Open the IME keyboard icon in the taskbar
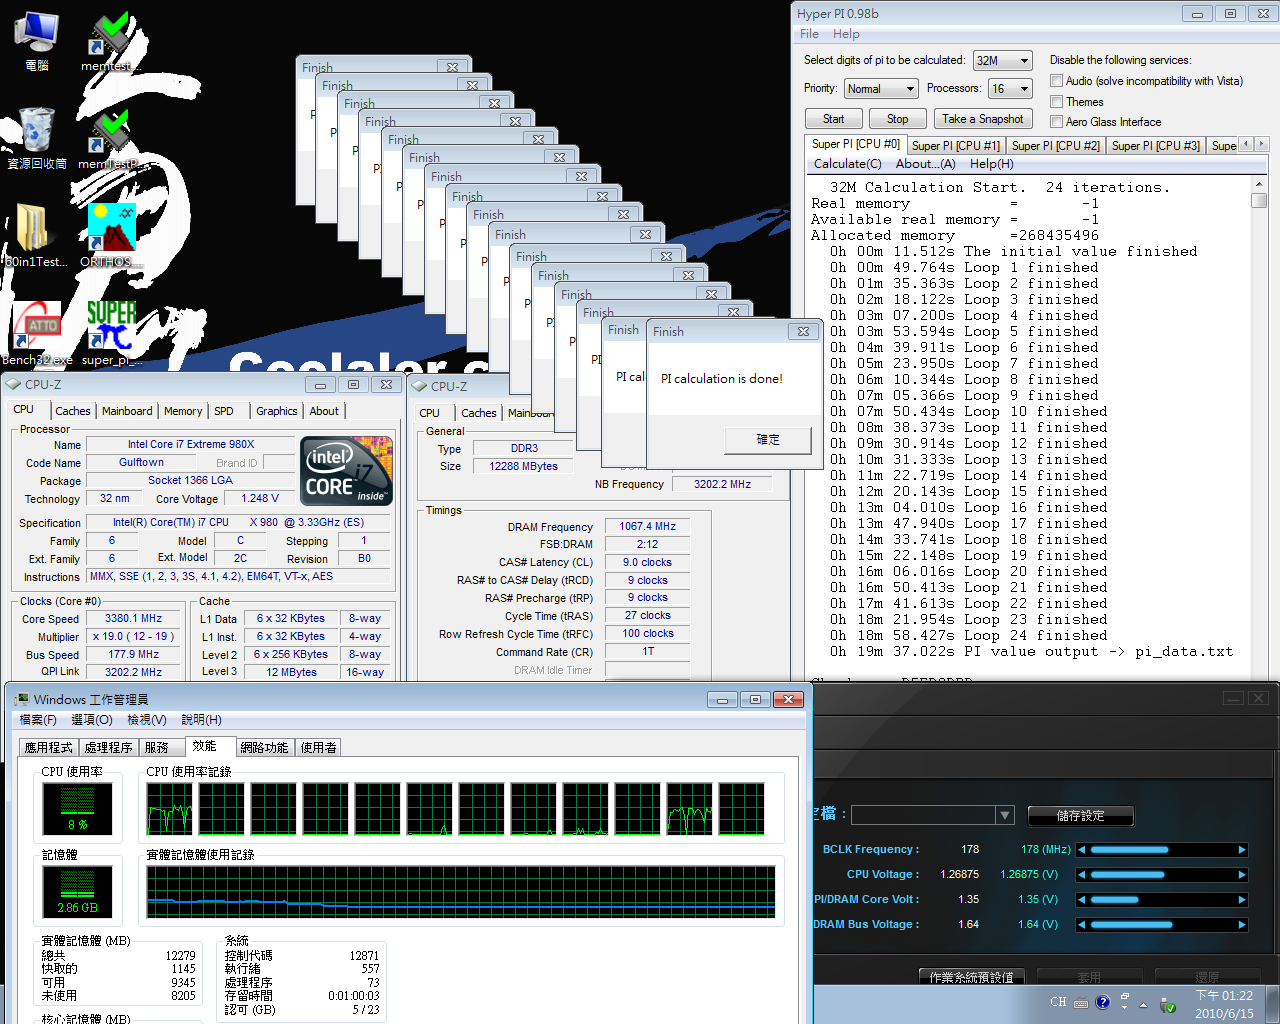The width and height of the screenshot is (1280, 1024). (x=1081, y=1003)
